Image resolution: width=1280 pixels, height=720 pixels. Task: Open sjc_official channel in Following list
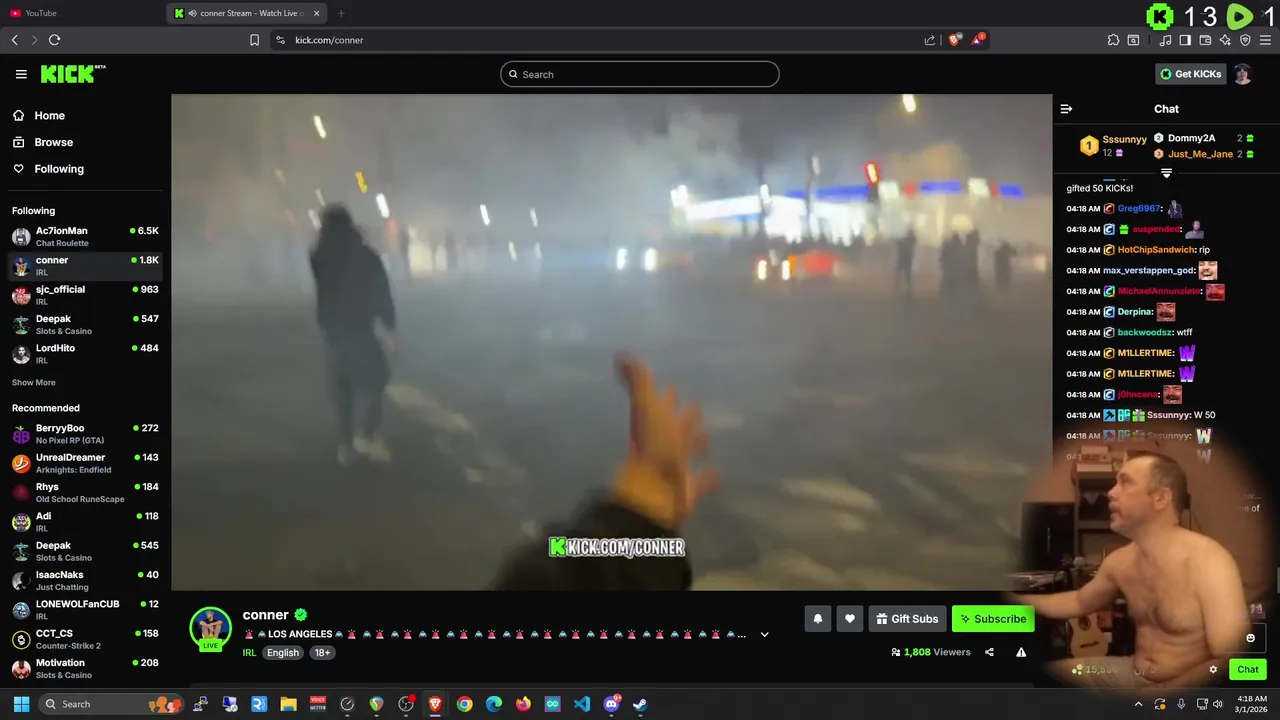[85, 295]
